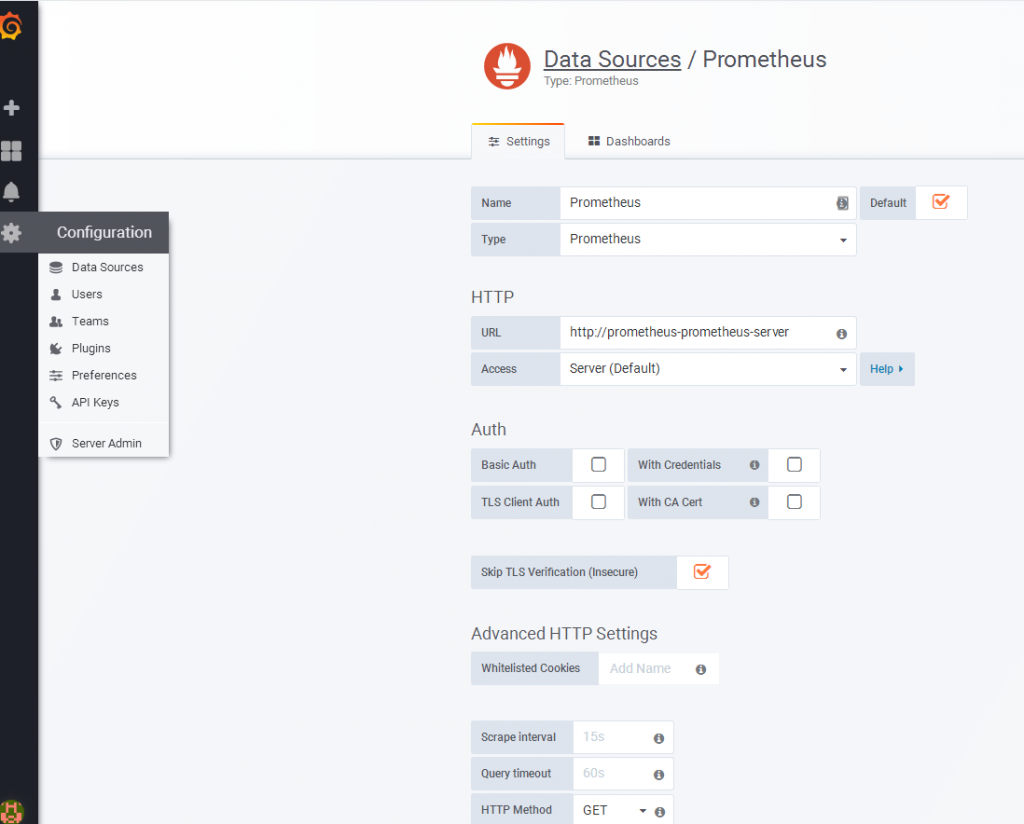Show the URL field info icon
The height and width of the screenshot is (824, 1024).
point(842,334)
